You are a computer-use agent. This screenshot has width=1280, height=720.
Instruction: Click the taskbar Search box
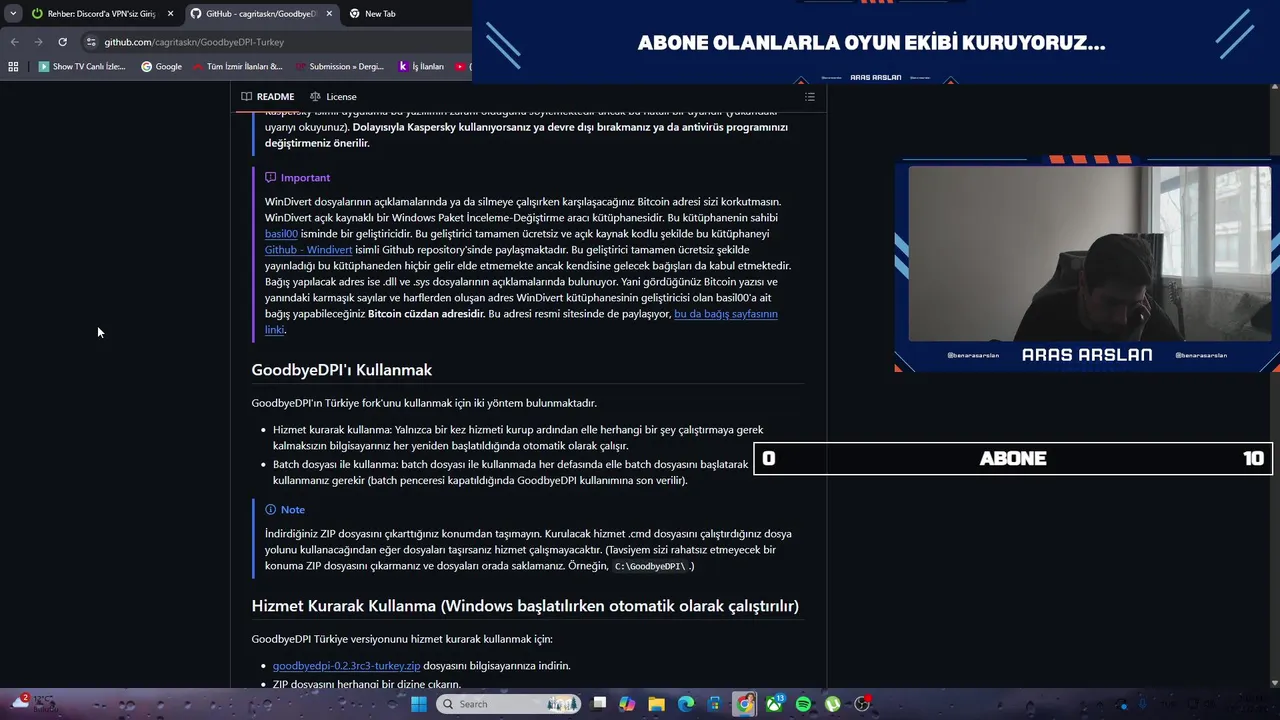point(510,704)
